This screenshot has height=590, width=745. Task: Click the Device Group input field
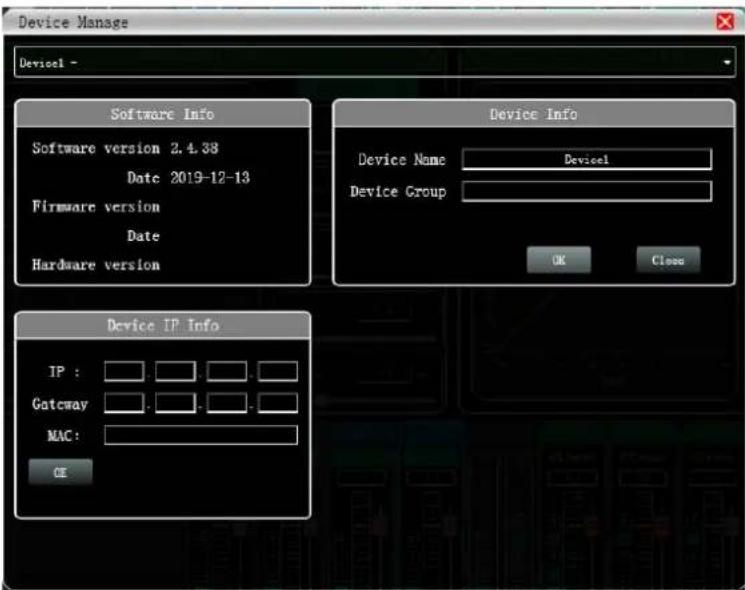pos(587,191)
